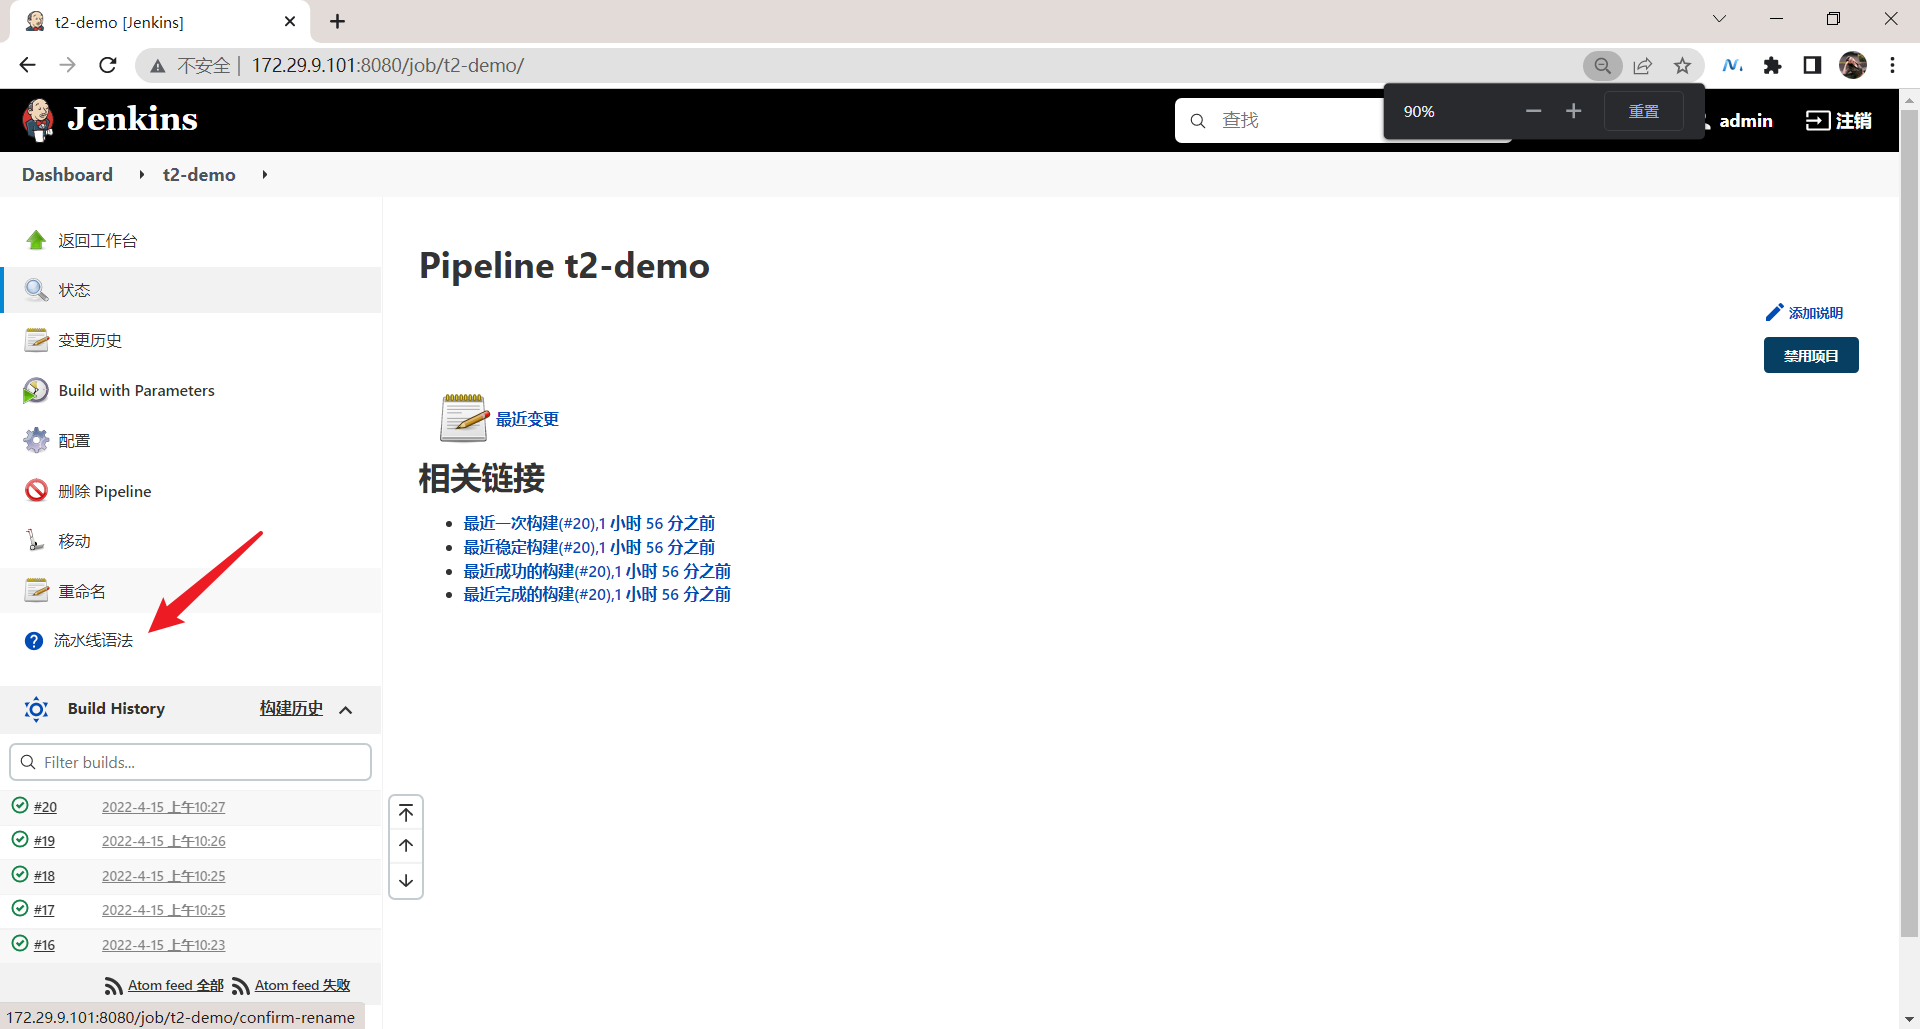Reload the page with the refresh icon

pyautogui.click(x=108, y=65)
